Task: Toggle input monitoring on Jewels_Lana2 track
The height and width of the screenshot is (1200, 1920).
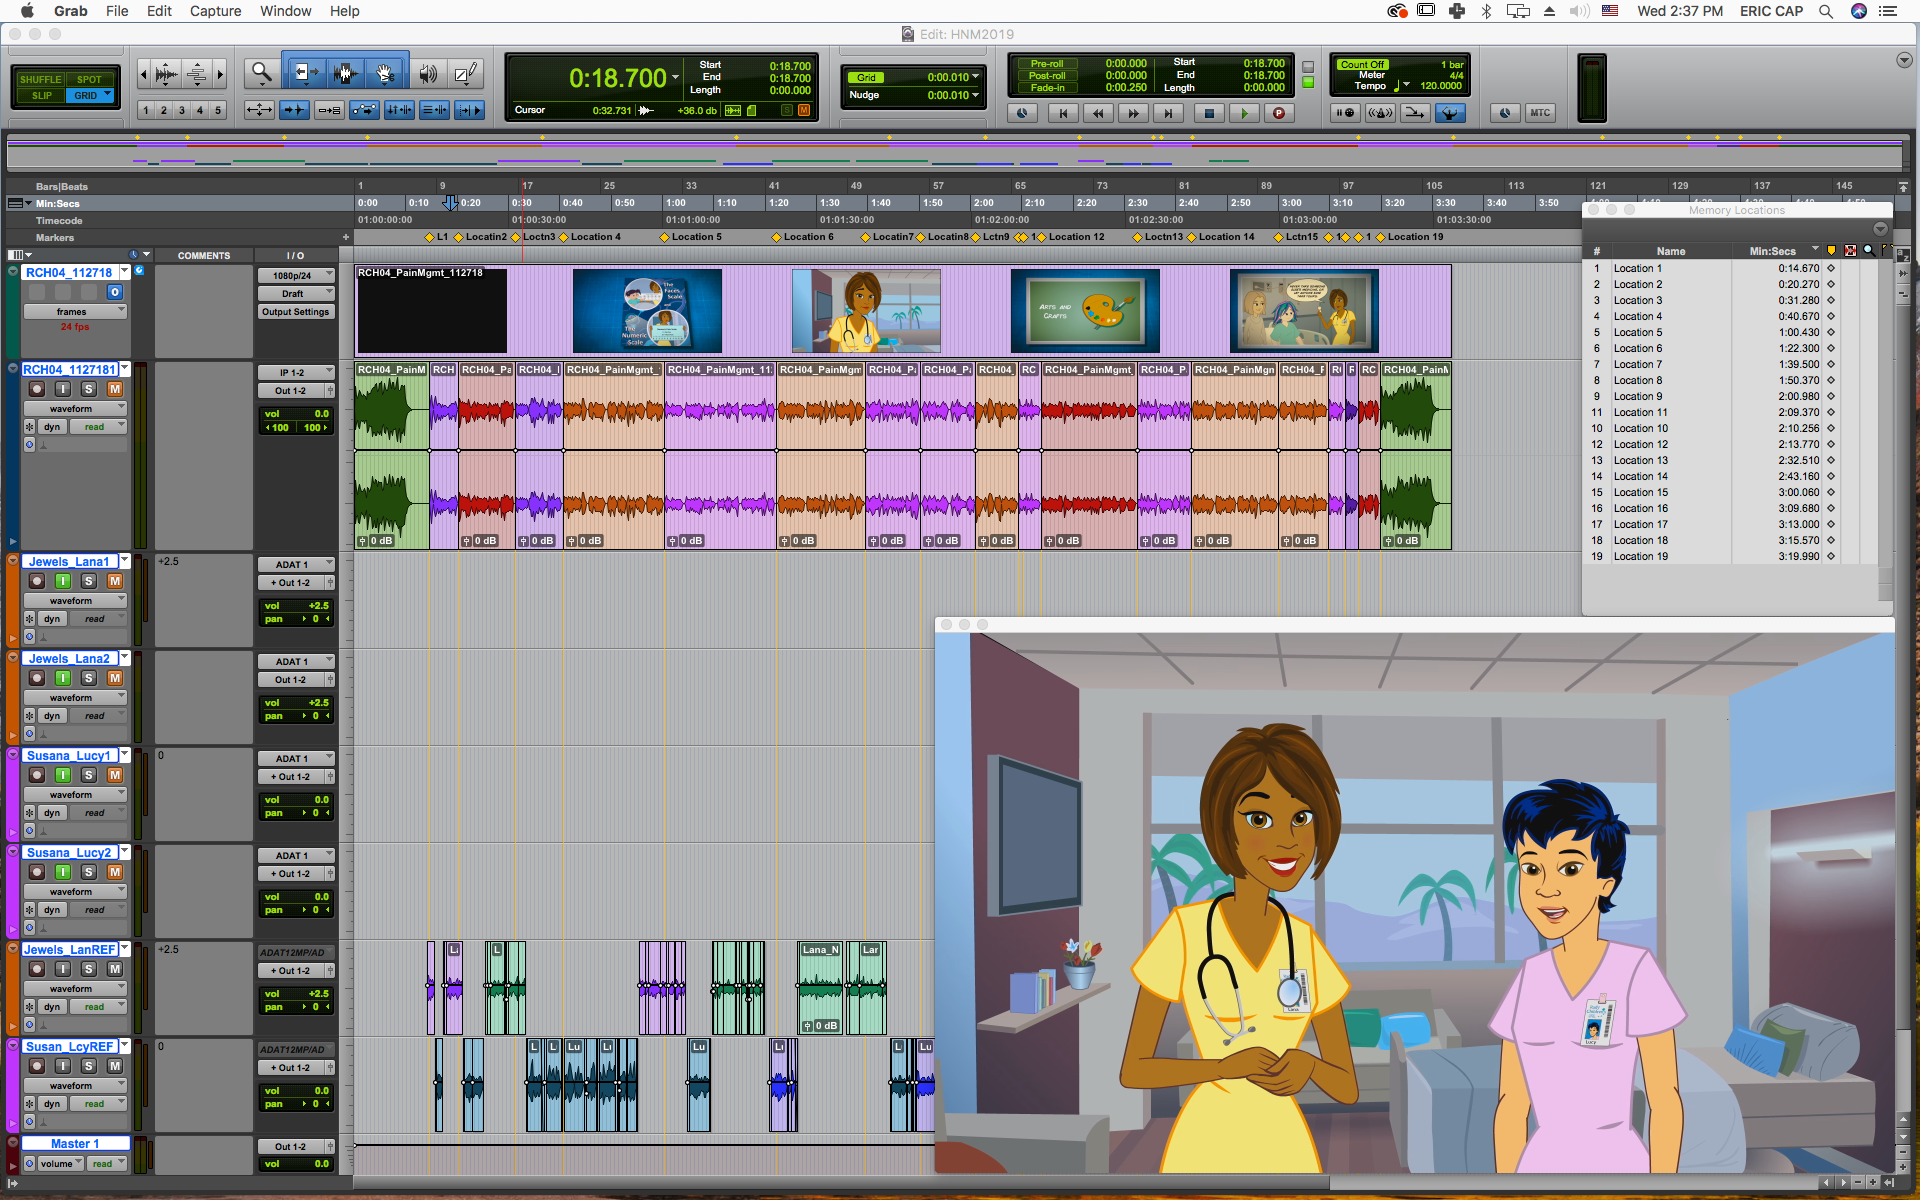Action: tap(63, 678)
